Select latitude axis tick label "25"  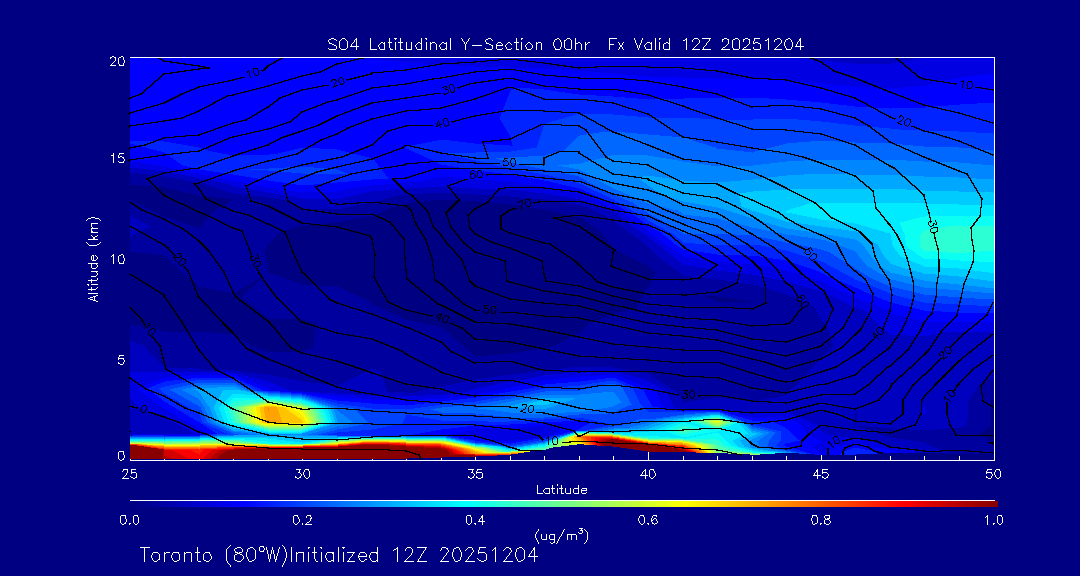click(129, 473)
